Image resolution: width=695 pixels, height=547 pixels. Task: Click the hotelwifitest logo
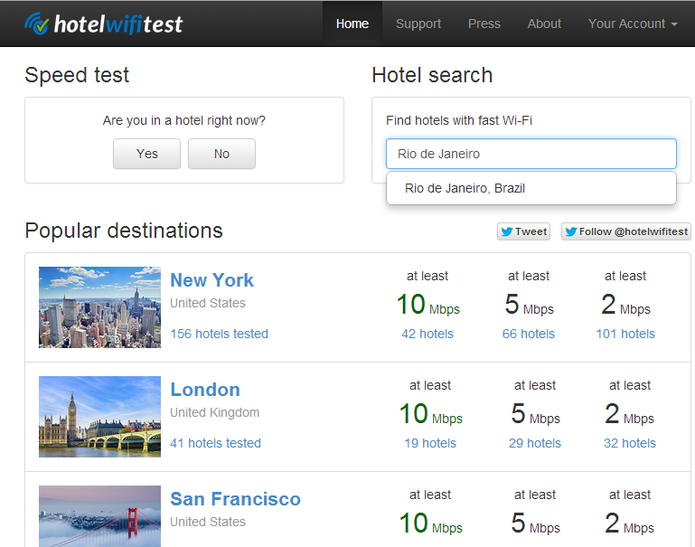pyautogui.click(x=103, y=23)
